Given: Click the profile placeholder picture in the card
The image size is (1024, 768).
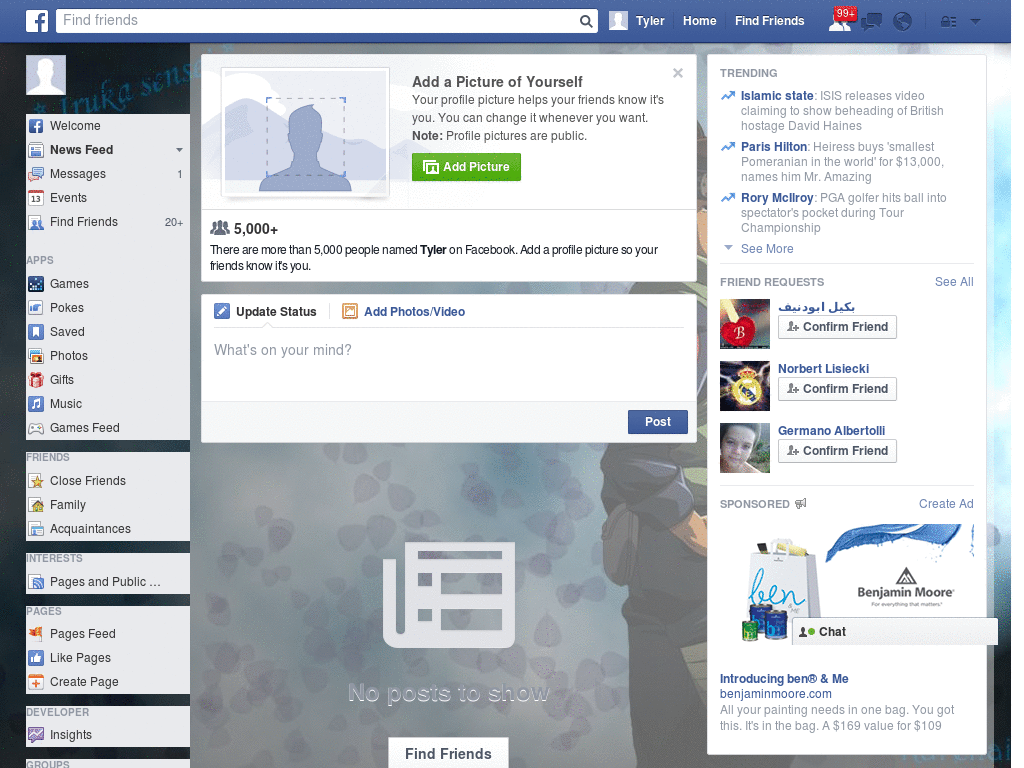Looking at the screenshot, I should [306, 131].
